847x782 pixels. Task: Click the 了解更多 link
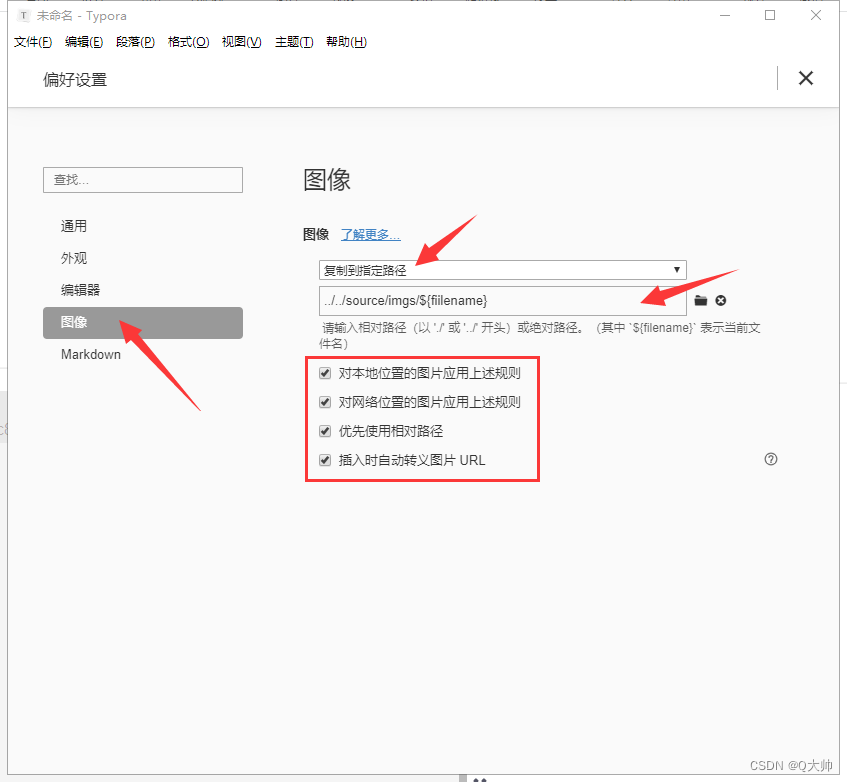click(x=370, y=234)
